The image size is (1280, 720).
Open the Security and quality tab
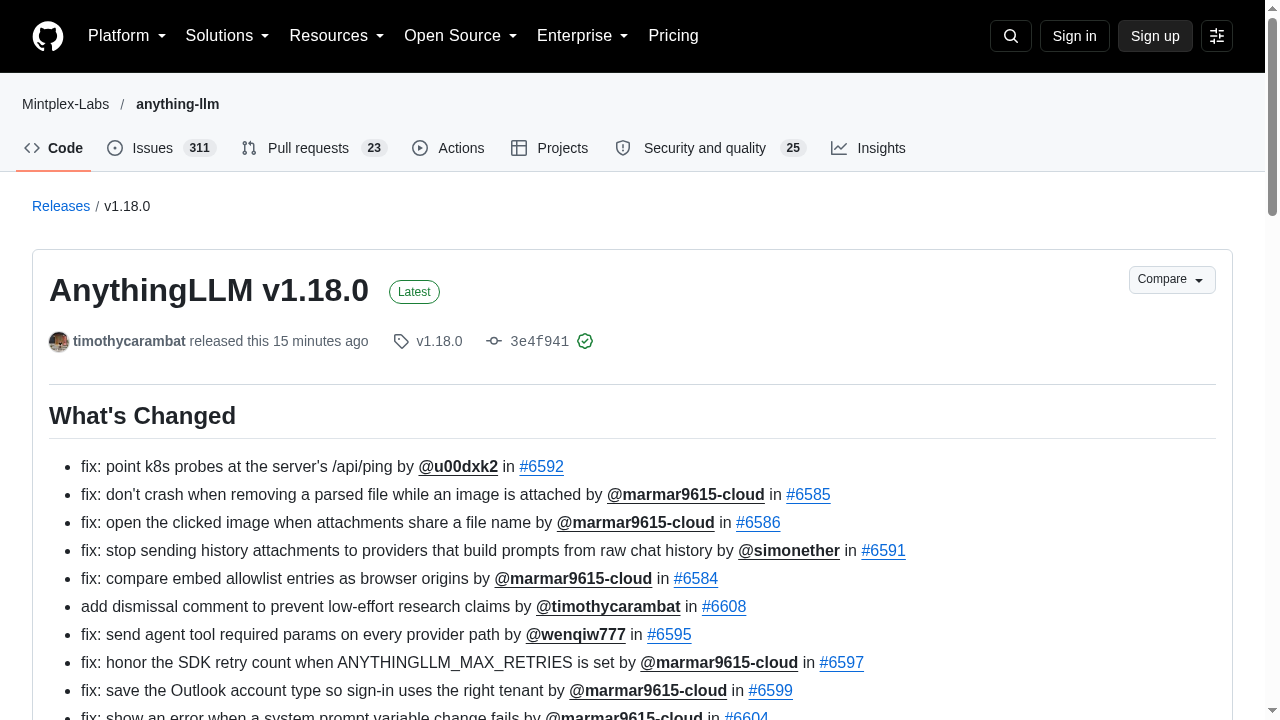tap(710, 148)
